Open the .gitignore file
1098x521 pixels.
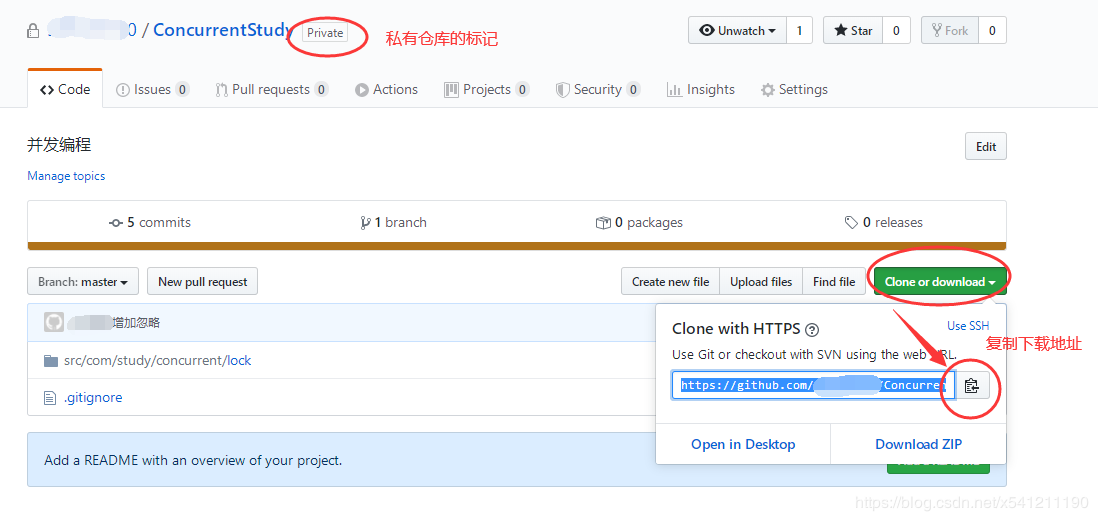pos(93,398)
